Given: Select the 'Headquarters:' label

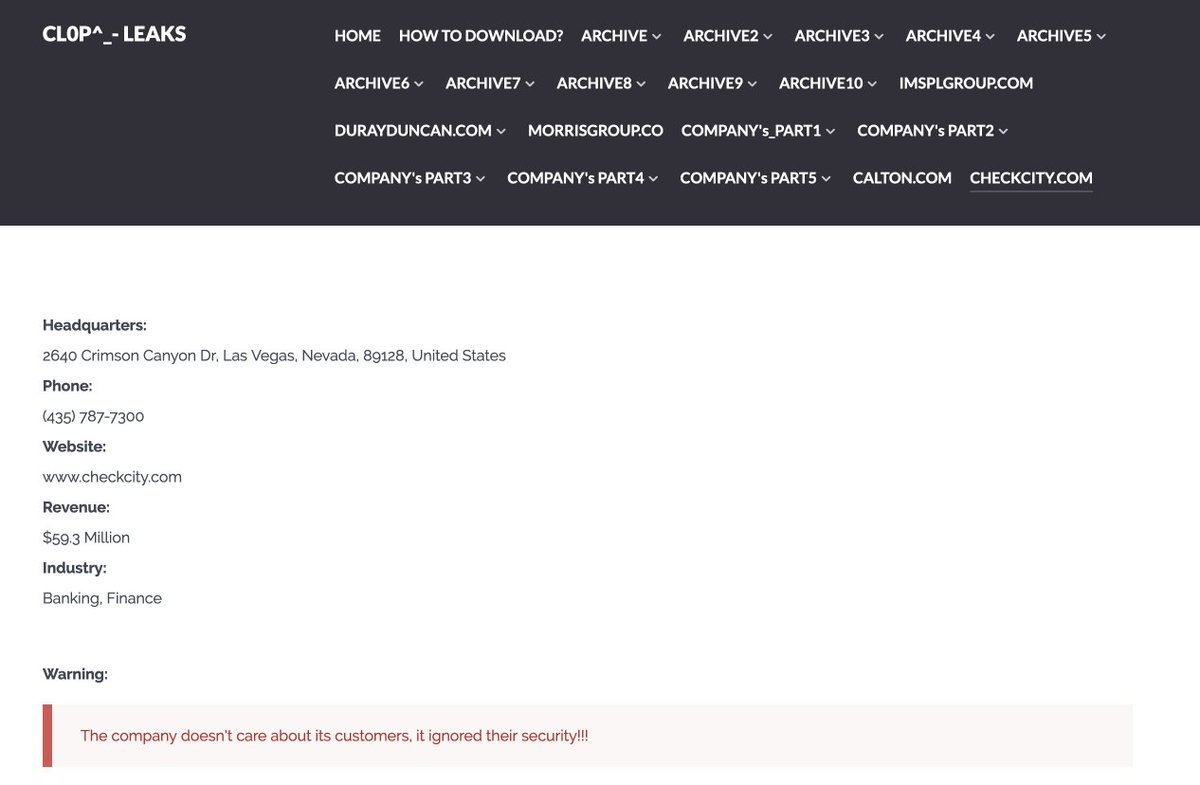Looking at the screenshot, I should click(95, 325).
